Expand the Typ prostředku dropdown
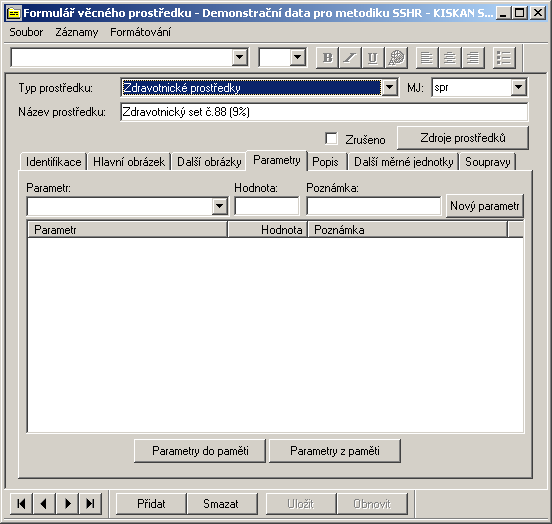Image resolution: width=552 pixels, height=524 pixels. (390, 87)
